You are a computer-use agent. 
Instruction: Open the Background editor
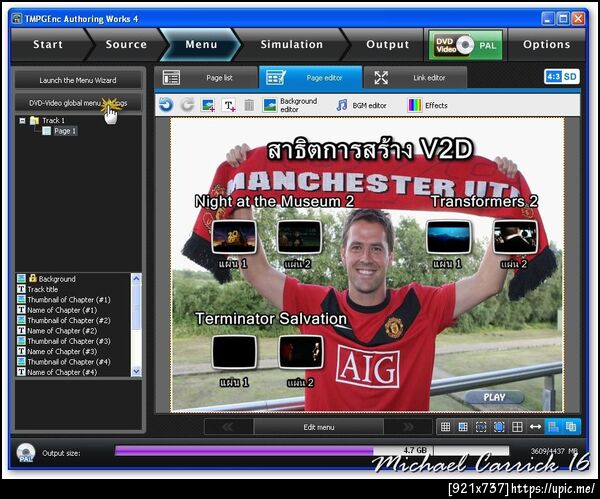pos(290,105)
